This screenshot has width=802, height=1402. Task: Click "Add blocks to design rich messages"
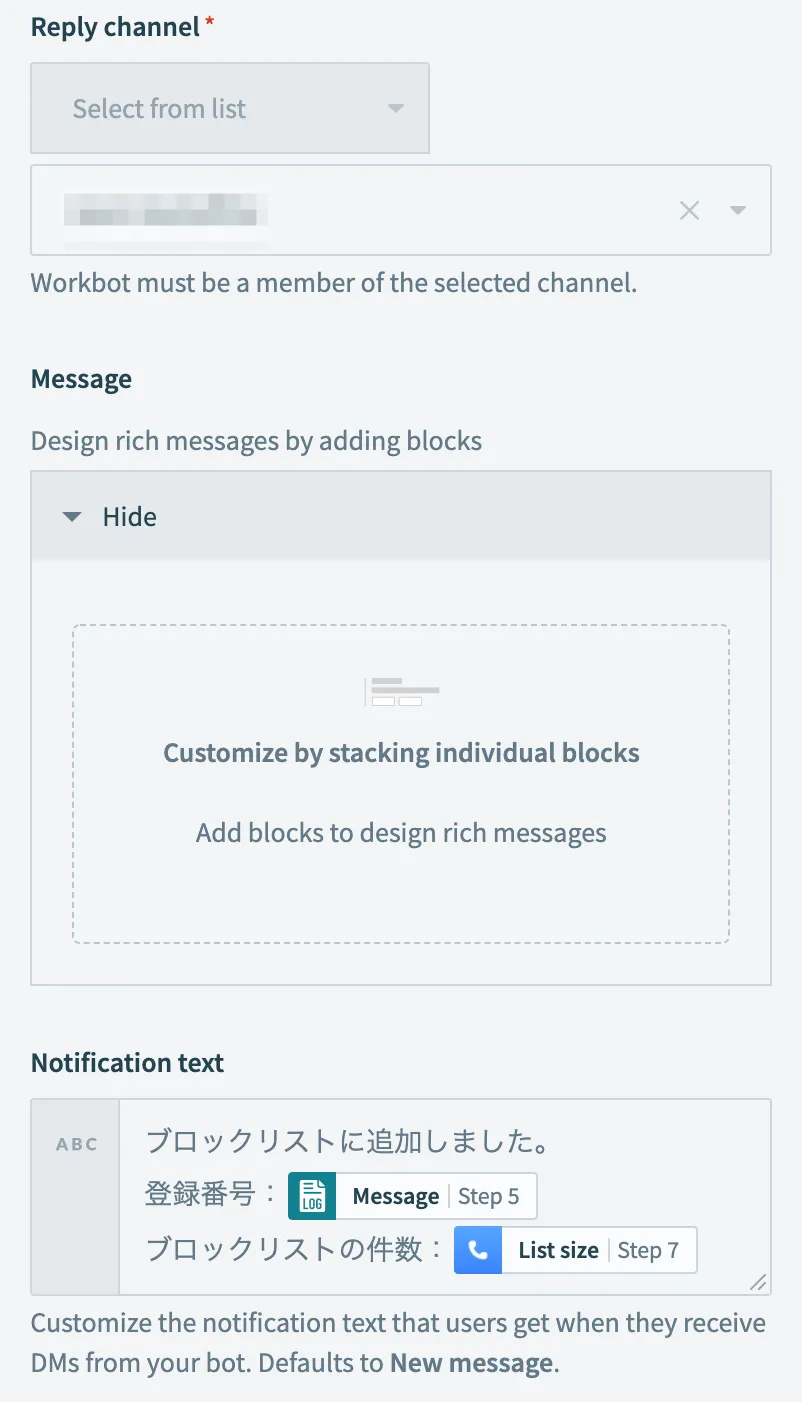(x=401, y=833)
